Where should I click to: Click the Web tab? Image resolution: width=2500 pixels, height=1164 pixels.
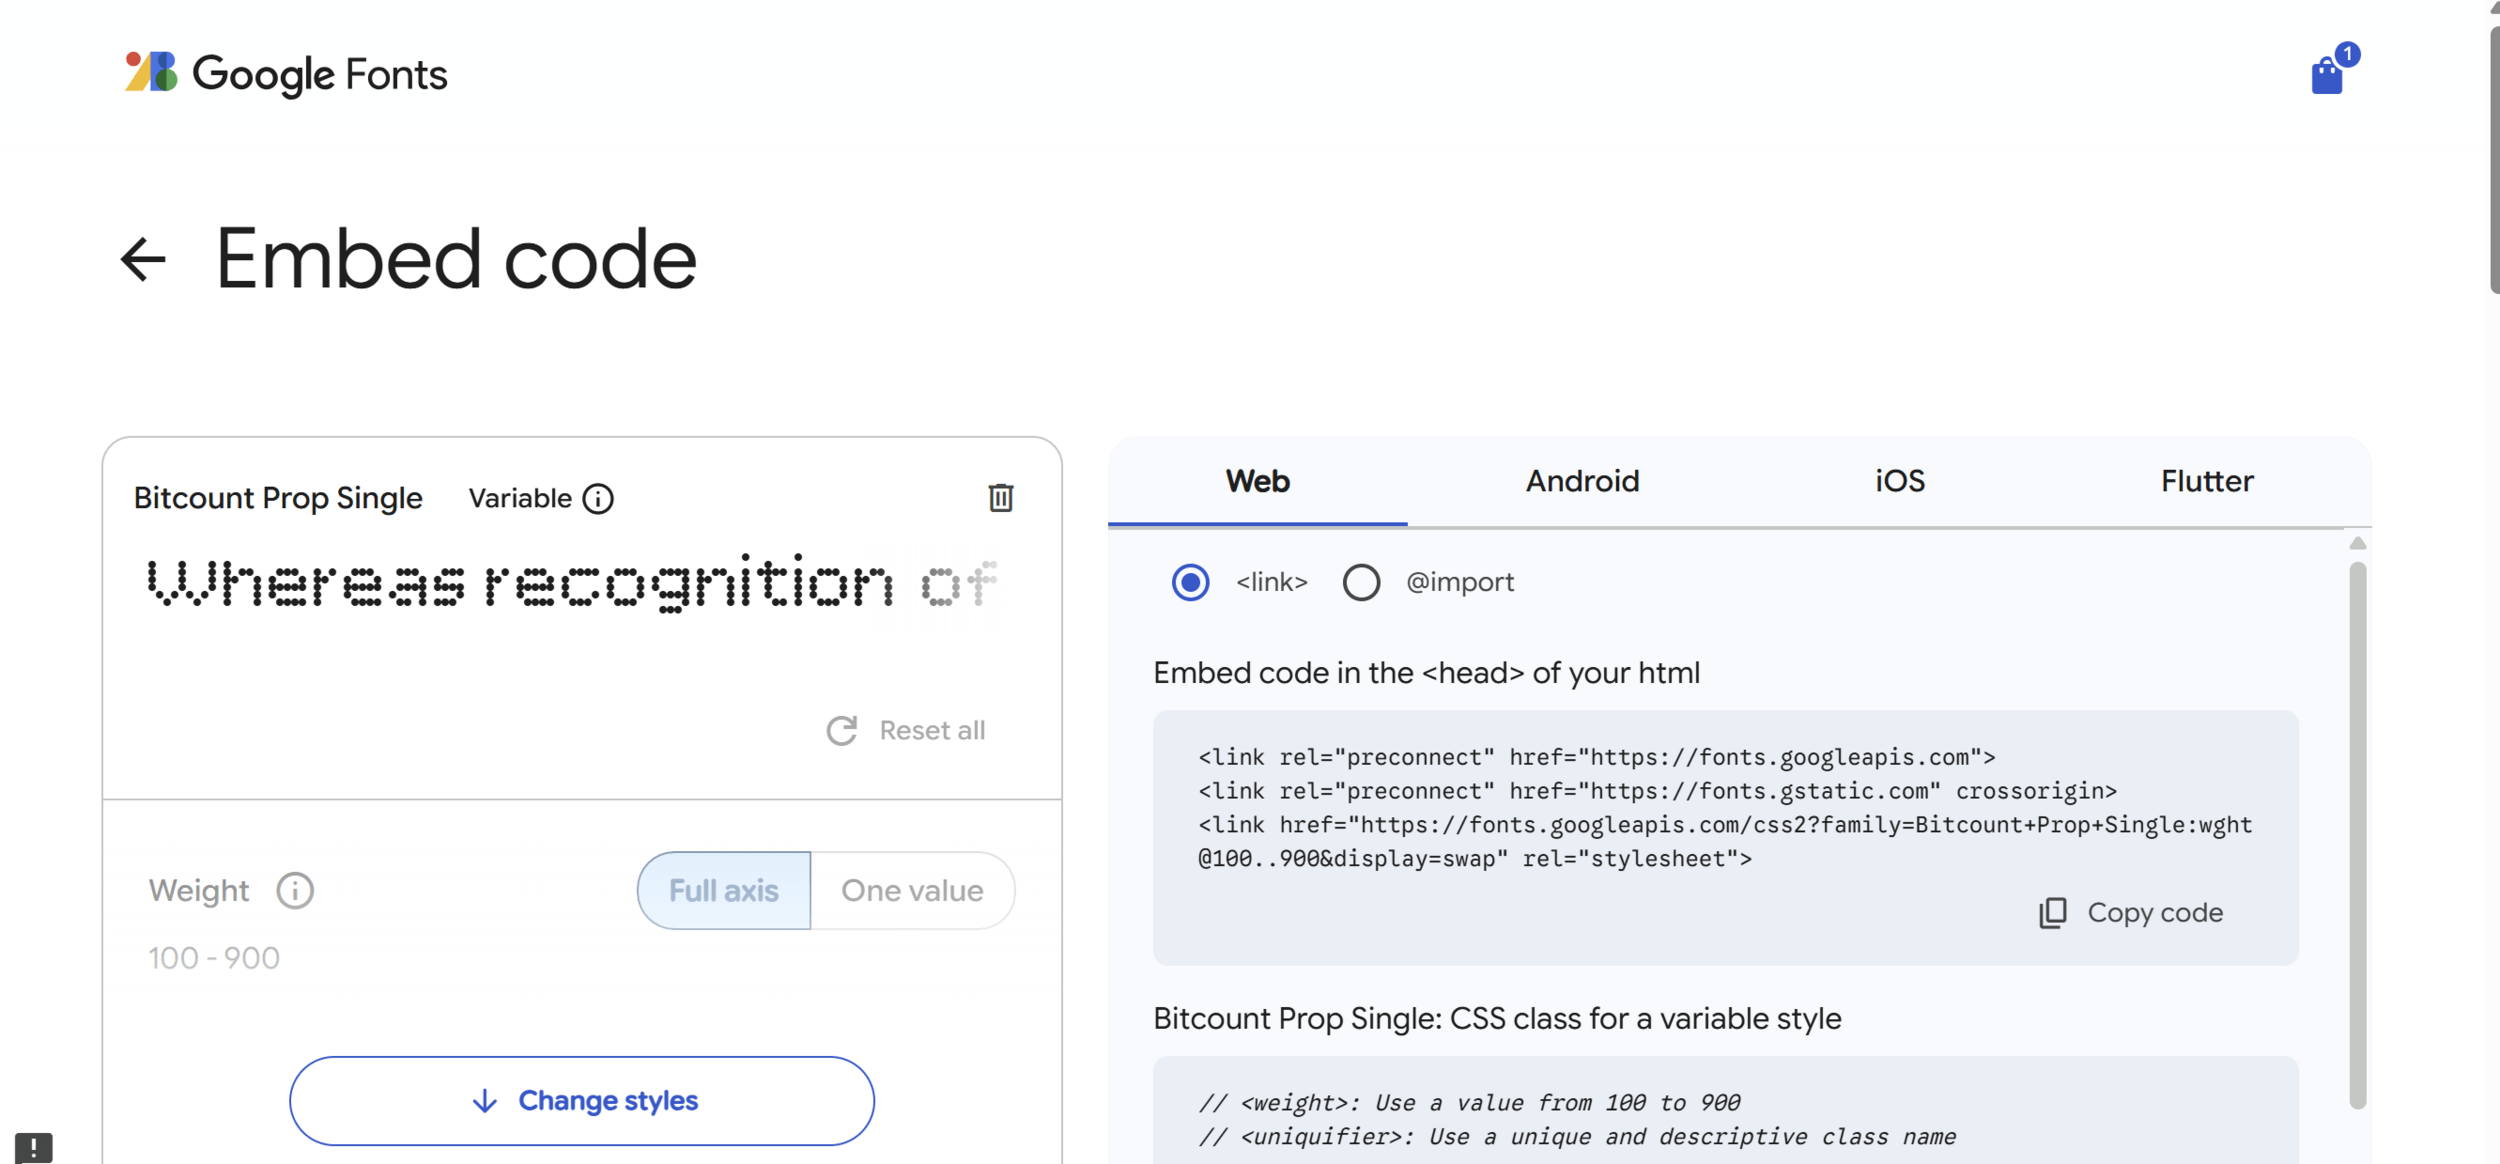(x=1257, y=481)
